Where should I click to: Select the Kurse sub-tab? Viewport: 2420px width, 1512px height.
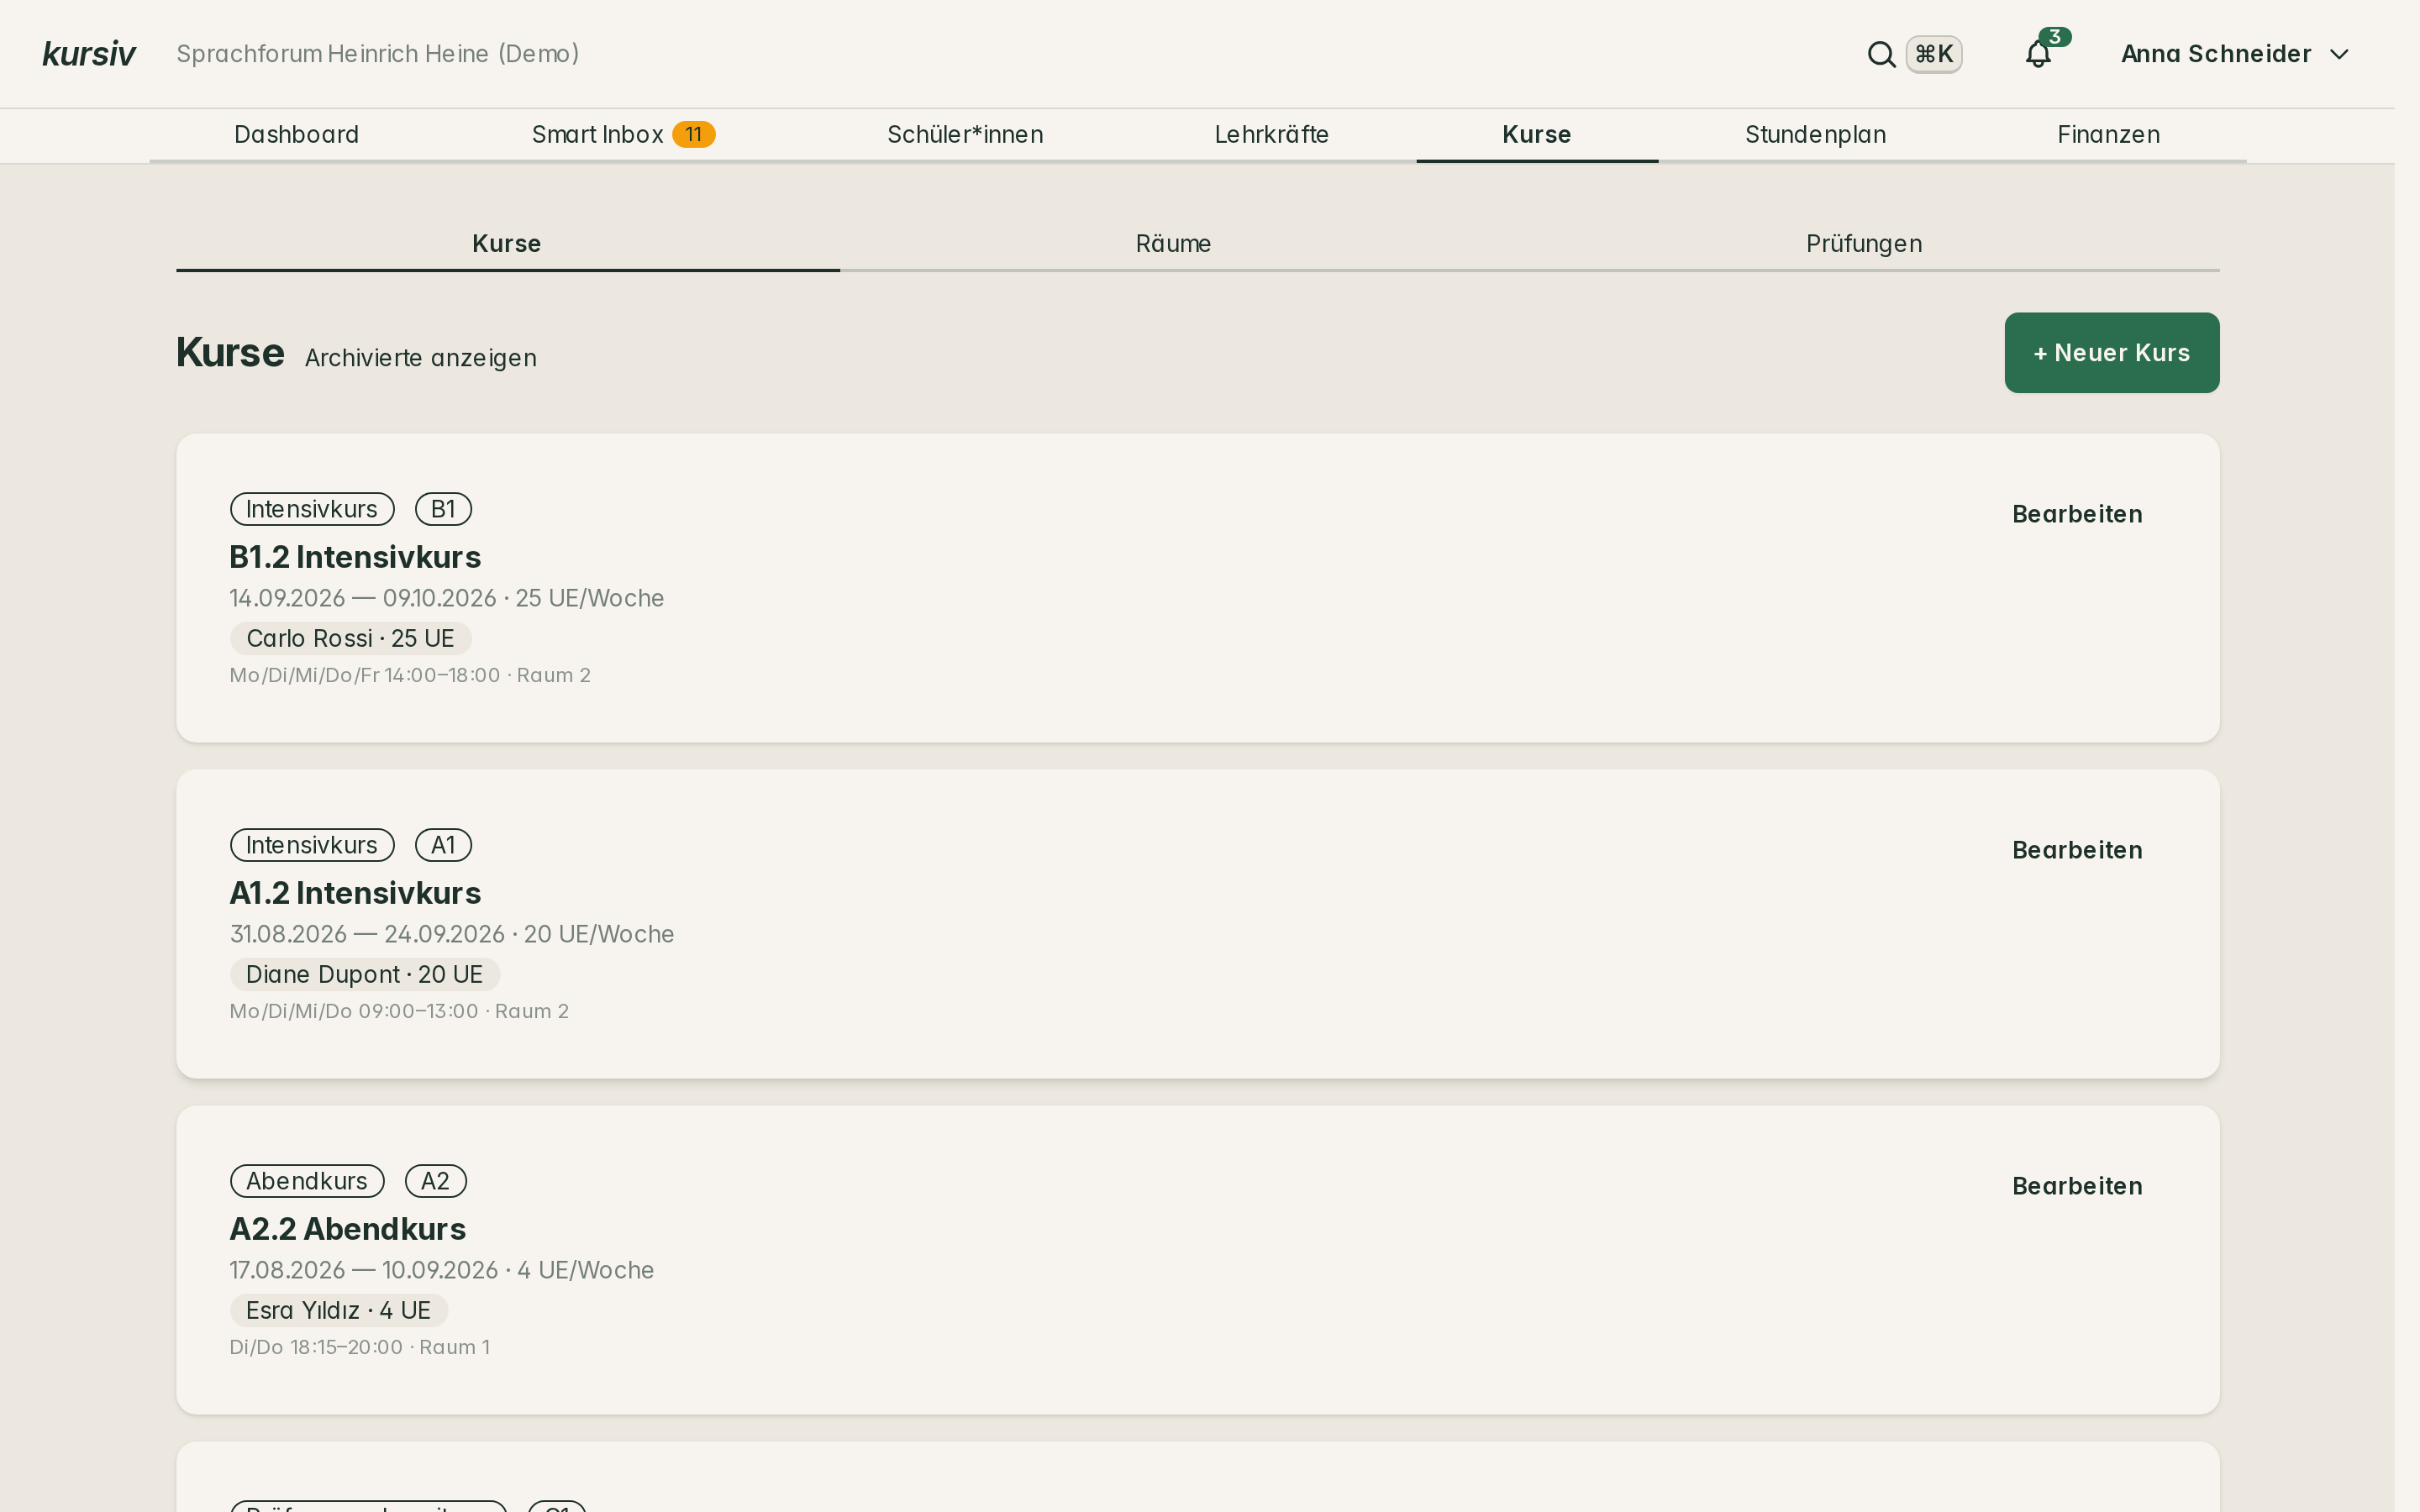click(507, 244)
